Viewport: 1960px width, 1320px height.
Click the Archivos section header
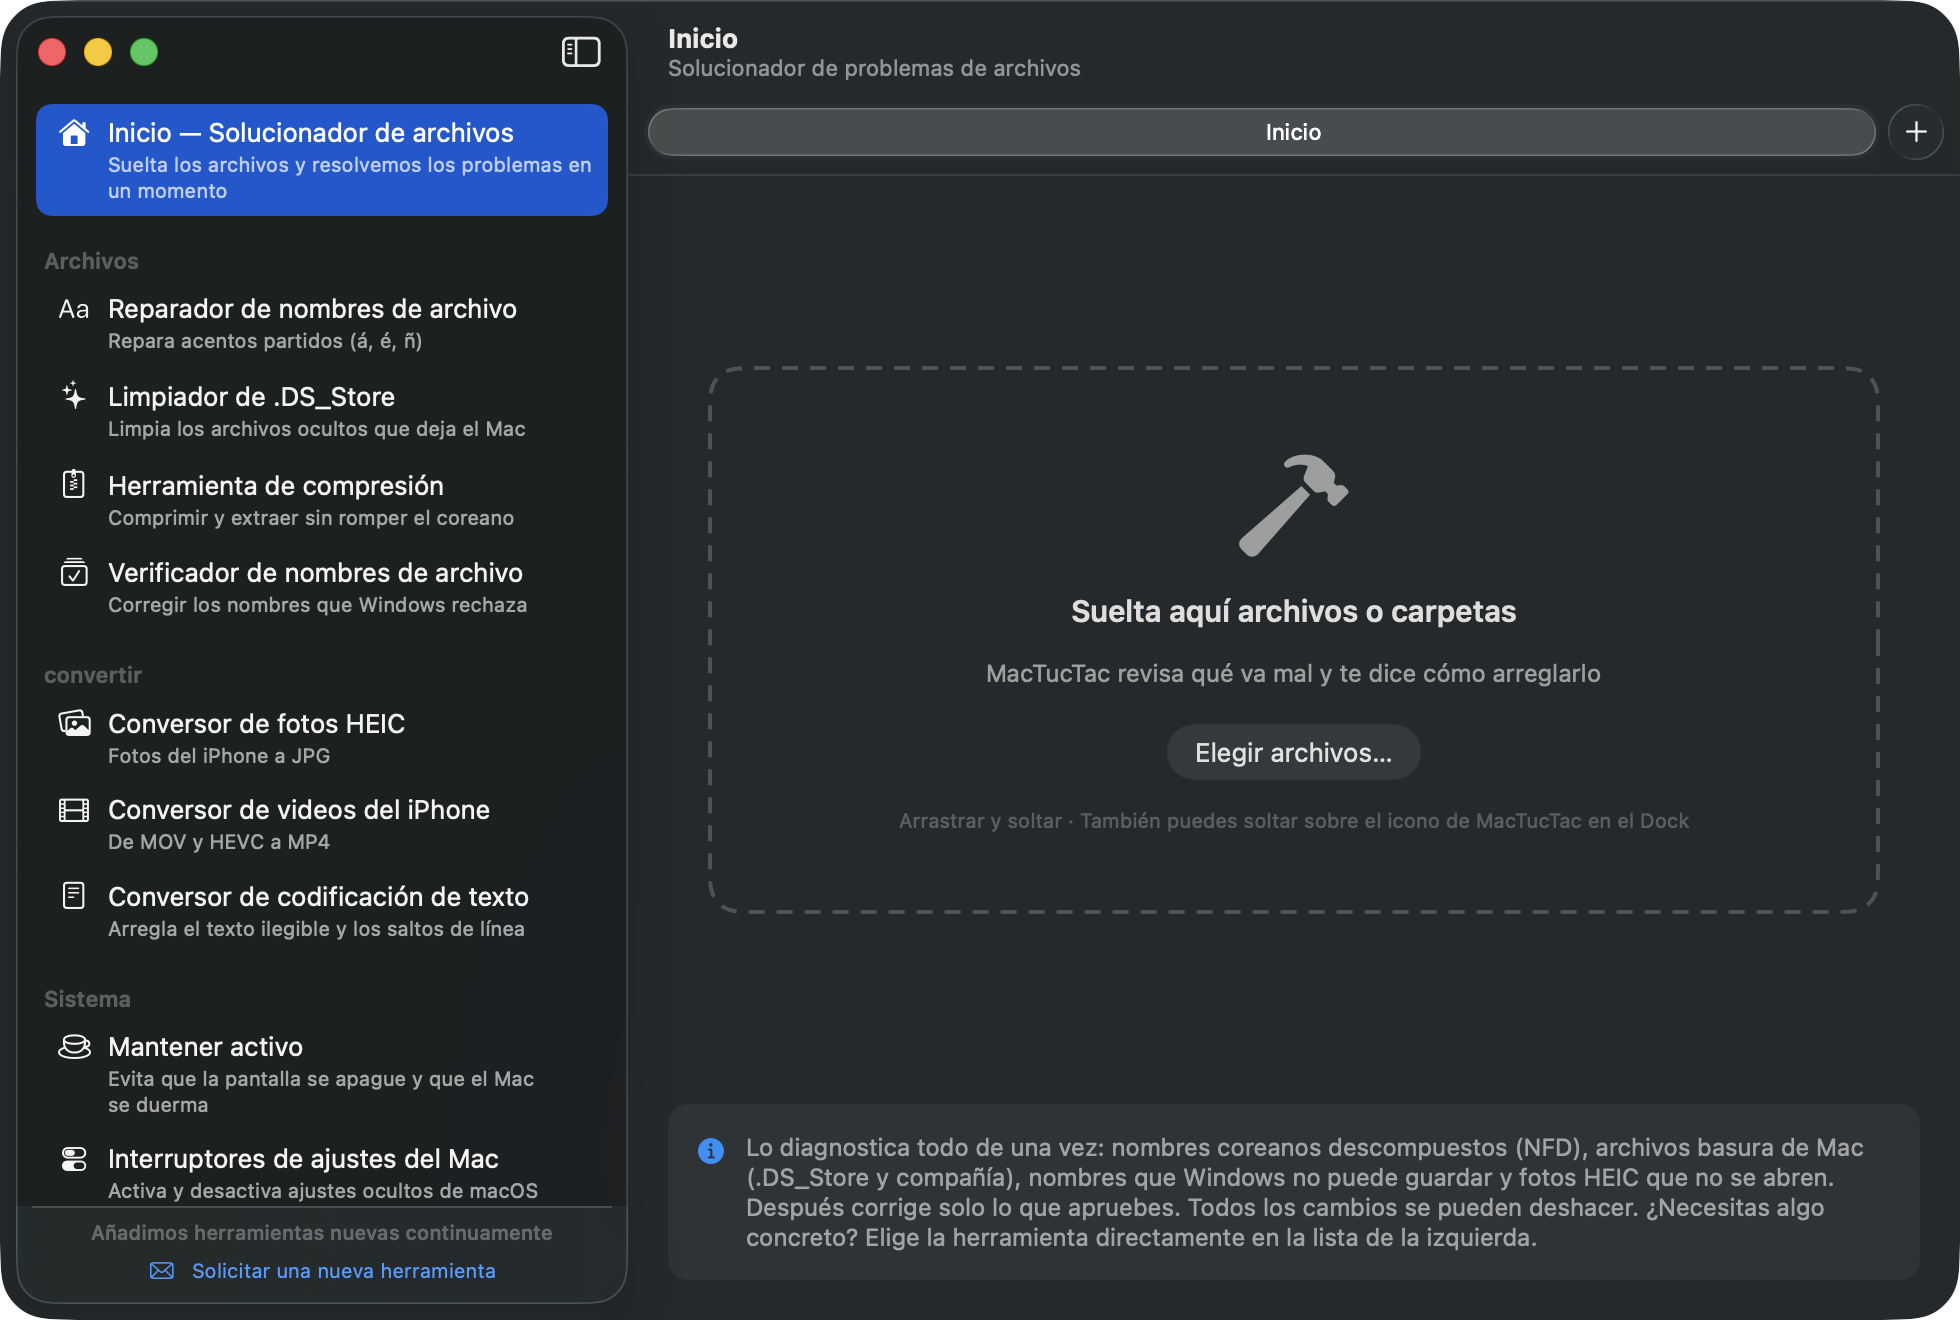[x=91, y=261]
